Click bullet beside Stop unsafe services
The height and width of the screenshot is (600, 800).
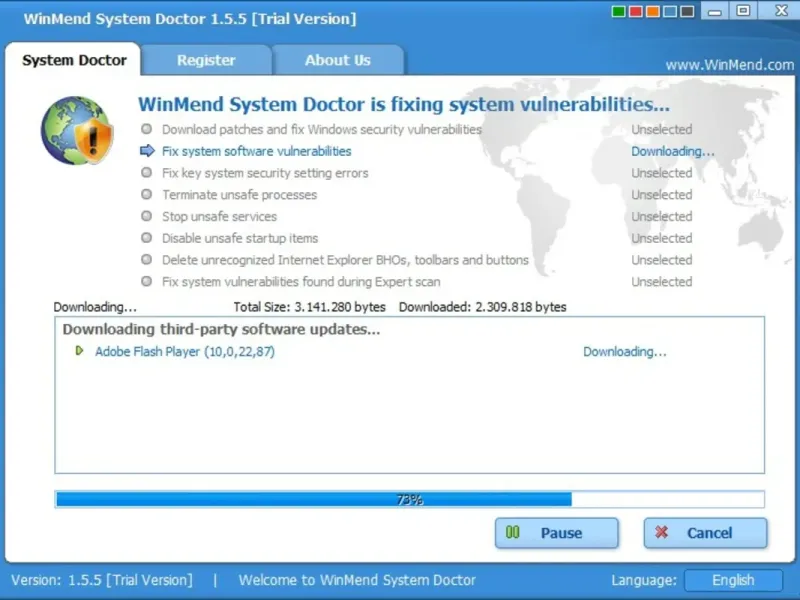tap(146, 216)
